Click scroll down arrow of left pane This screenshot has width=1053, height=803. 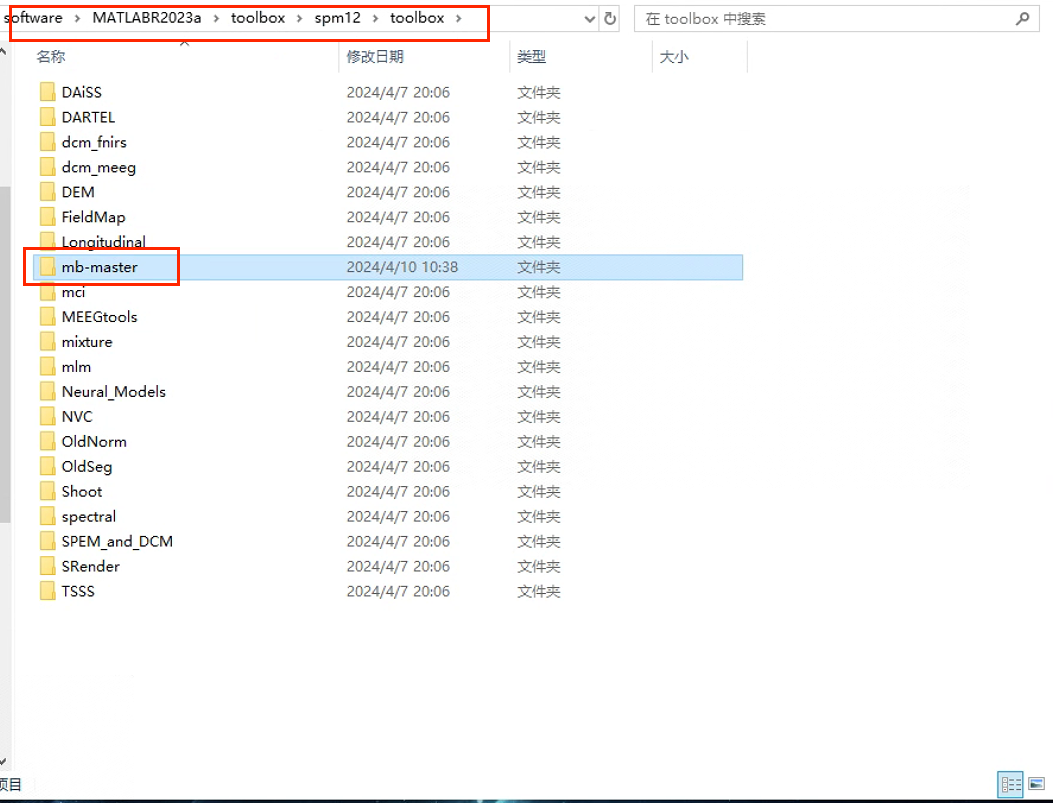[x=3, y=761]
